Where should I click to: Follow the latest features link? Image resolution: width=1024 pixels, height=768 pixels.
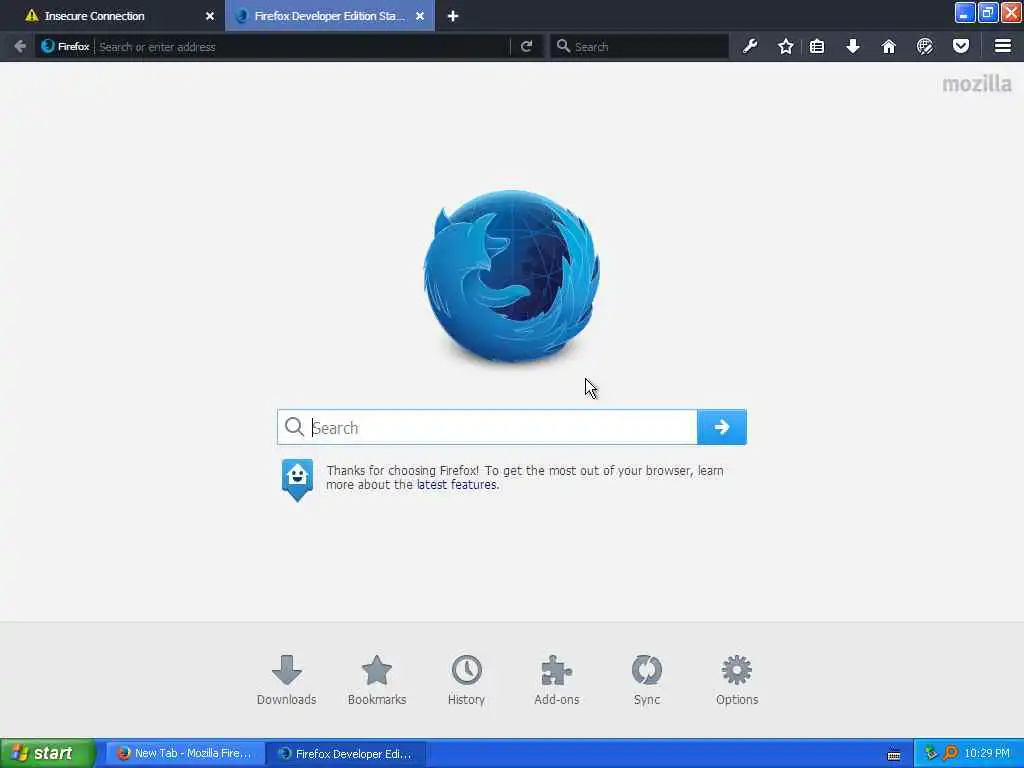click(x=456, y=485)
